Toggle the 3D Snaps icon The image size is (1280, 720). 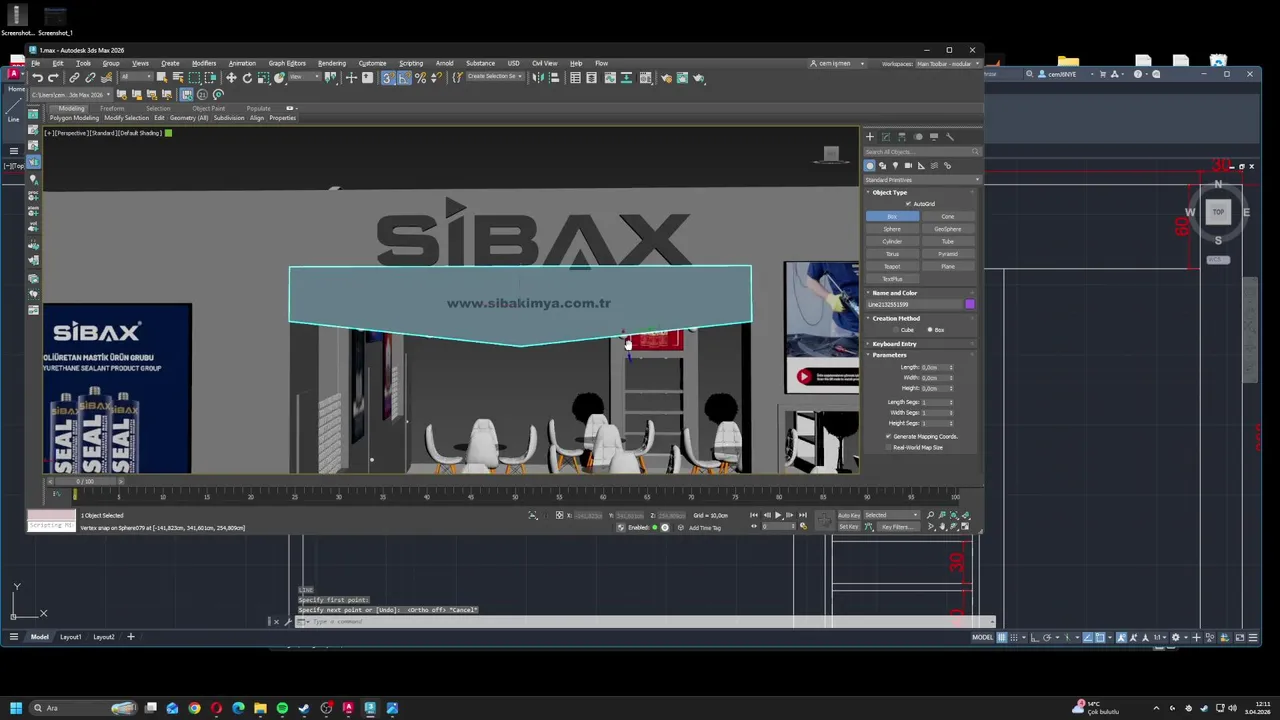(x=387, y=78)
